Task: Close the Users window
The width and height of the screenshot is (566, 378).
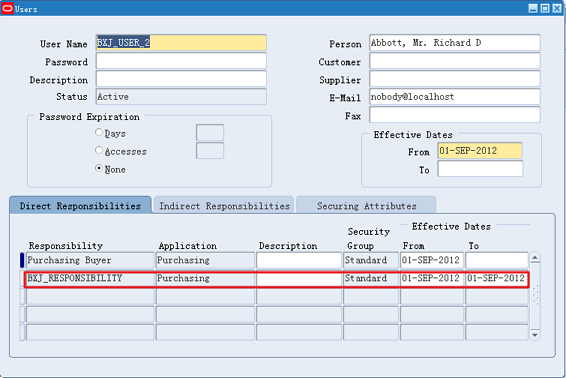Action: point(557,8)
